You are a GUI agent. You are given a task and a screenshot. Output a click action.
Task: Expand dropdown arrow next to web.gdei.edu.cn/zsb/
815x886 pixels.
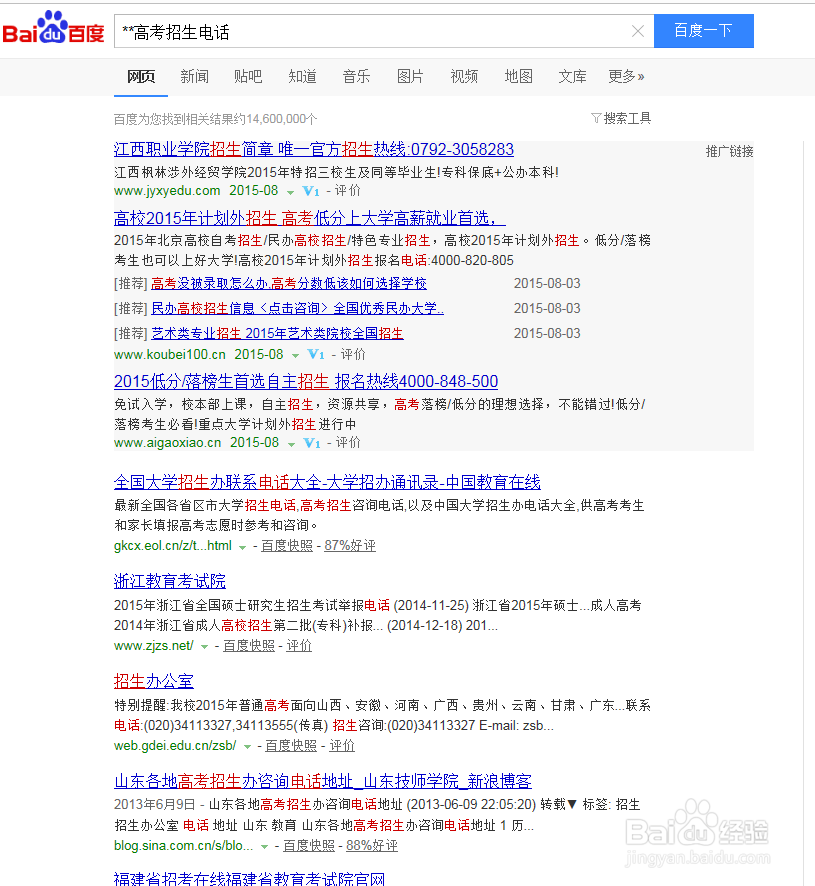(247, 747)
